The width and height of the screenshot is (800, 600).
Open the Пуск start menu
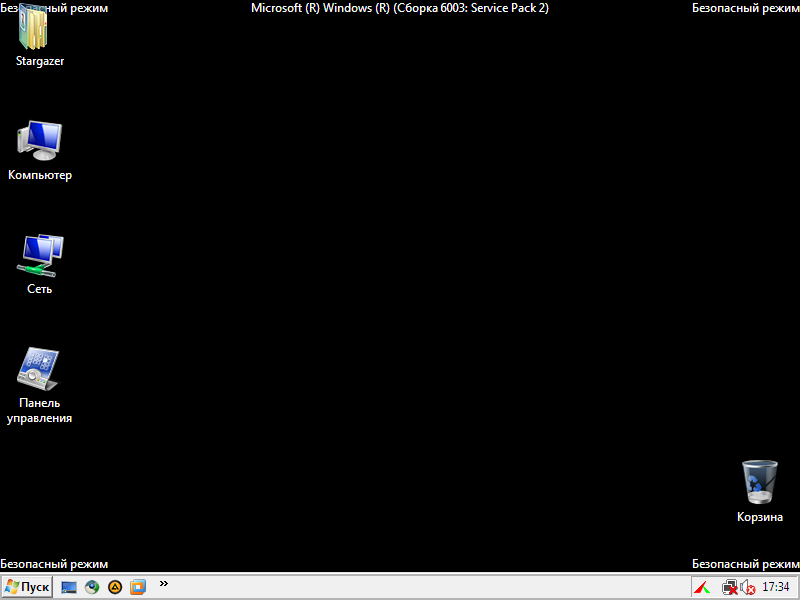click(27, 587)
